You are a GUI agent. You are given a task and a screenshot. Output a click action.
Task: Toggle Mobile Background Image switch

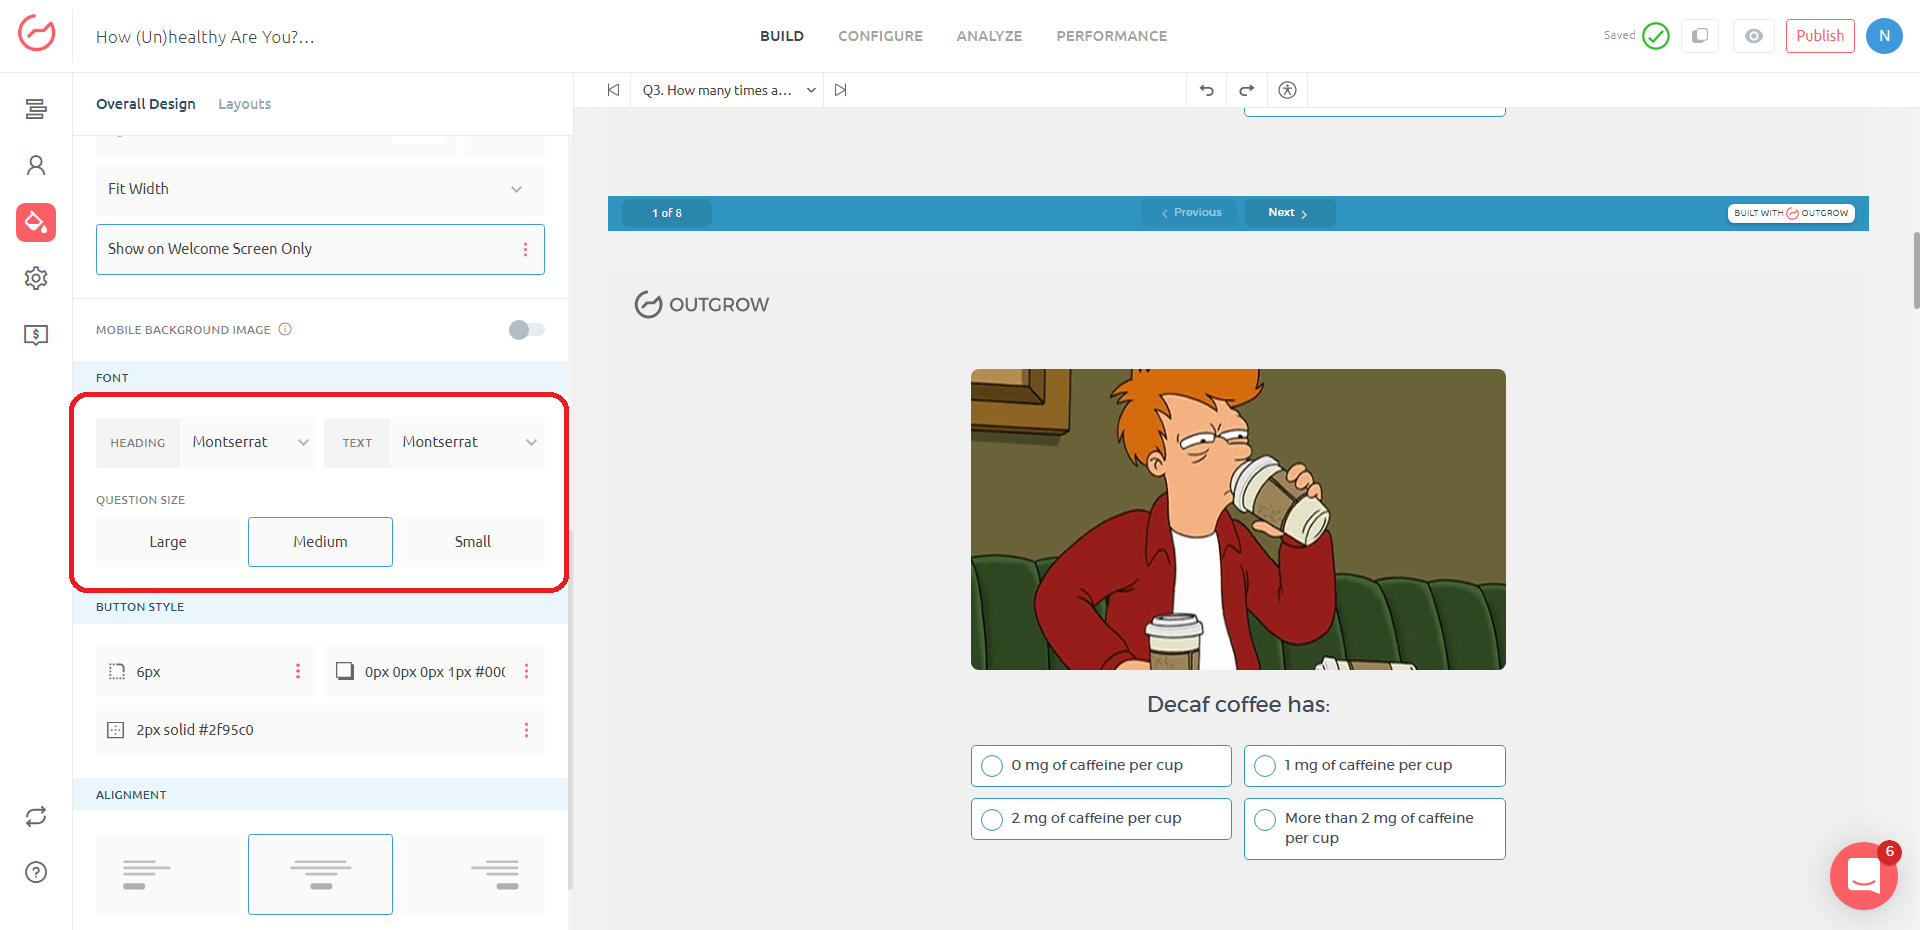pos(527,330)
